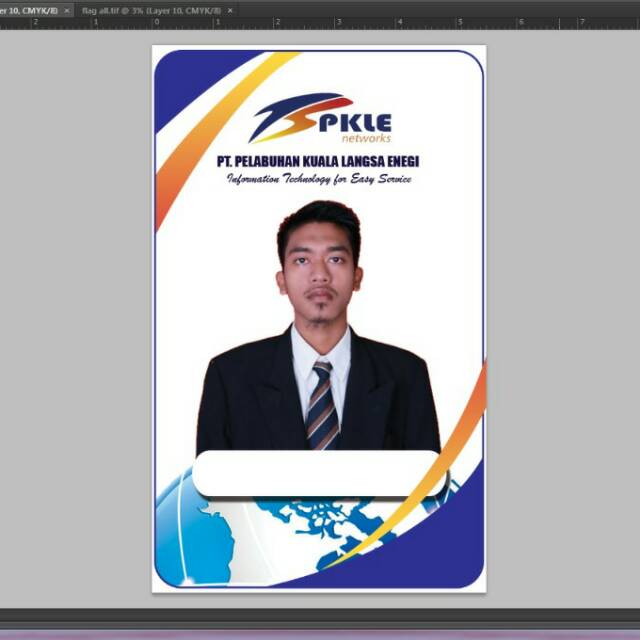Click the striped tie in the portrait photo
This screenshot has width=640, height=640.
point(322,405)
